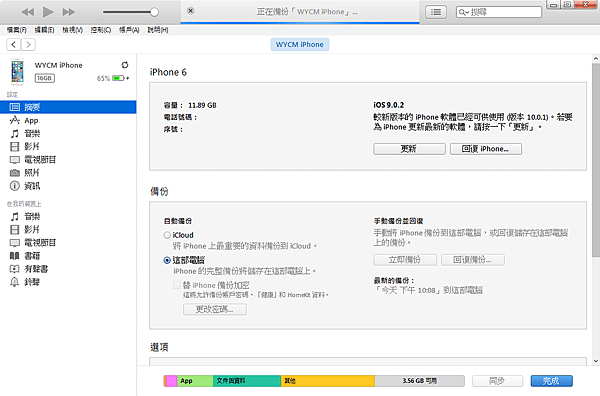Adjust the volume slider knob
This screenshot has width=600, height=396.
point(154,12)
